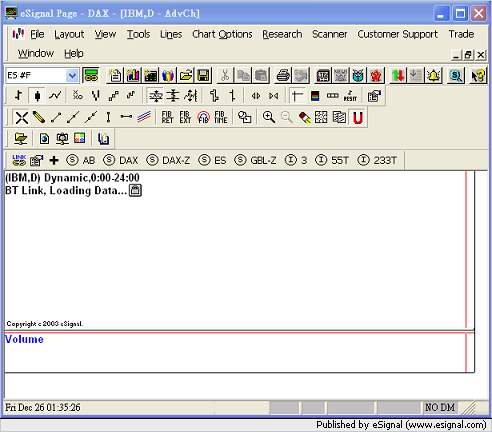Click the LINK icon on the page bar
Image resolution: width=492 pixels, height=432 pixels.
pyautogui.click(x=19, y=160)
